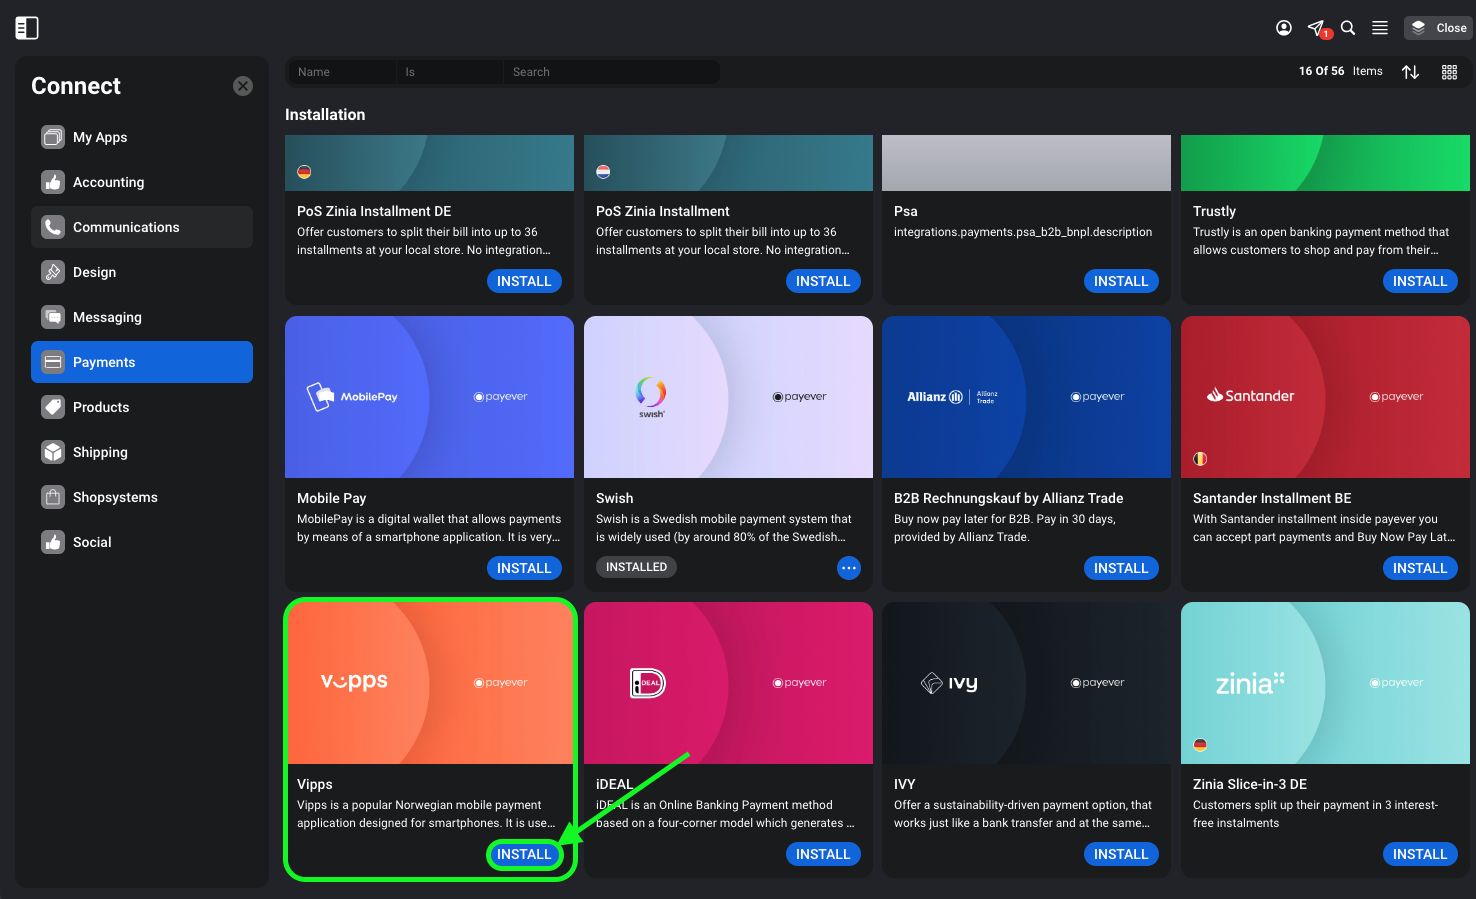Image resolution: width=1476 pixels, height=899 pixels.
Task: Click the '16 Of 56 Items' counter text
Action: click(x=1340, y=71)
